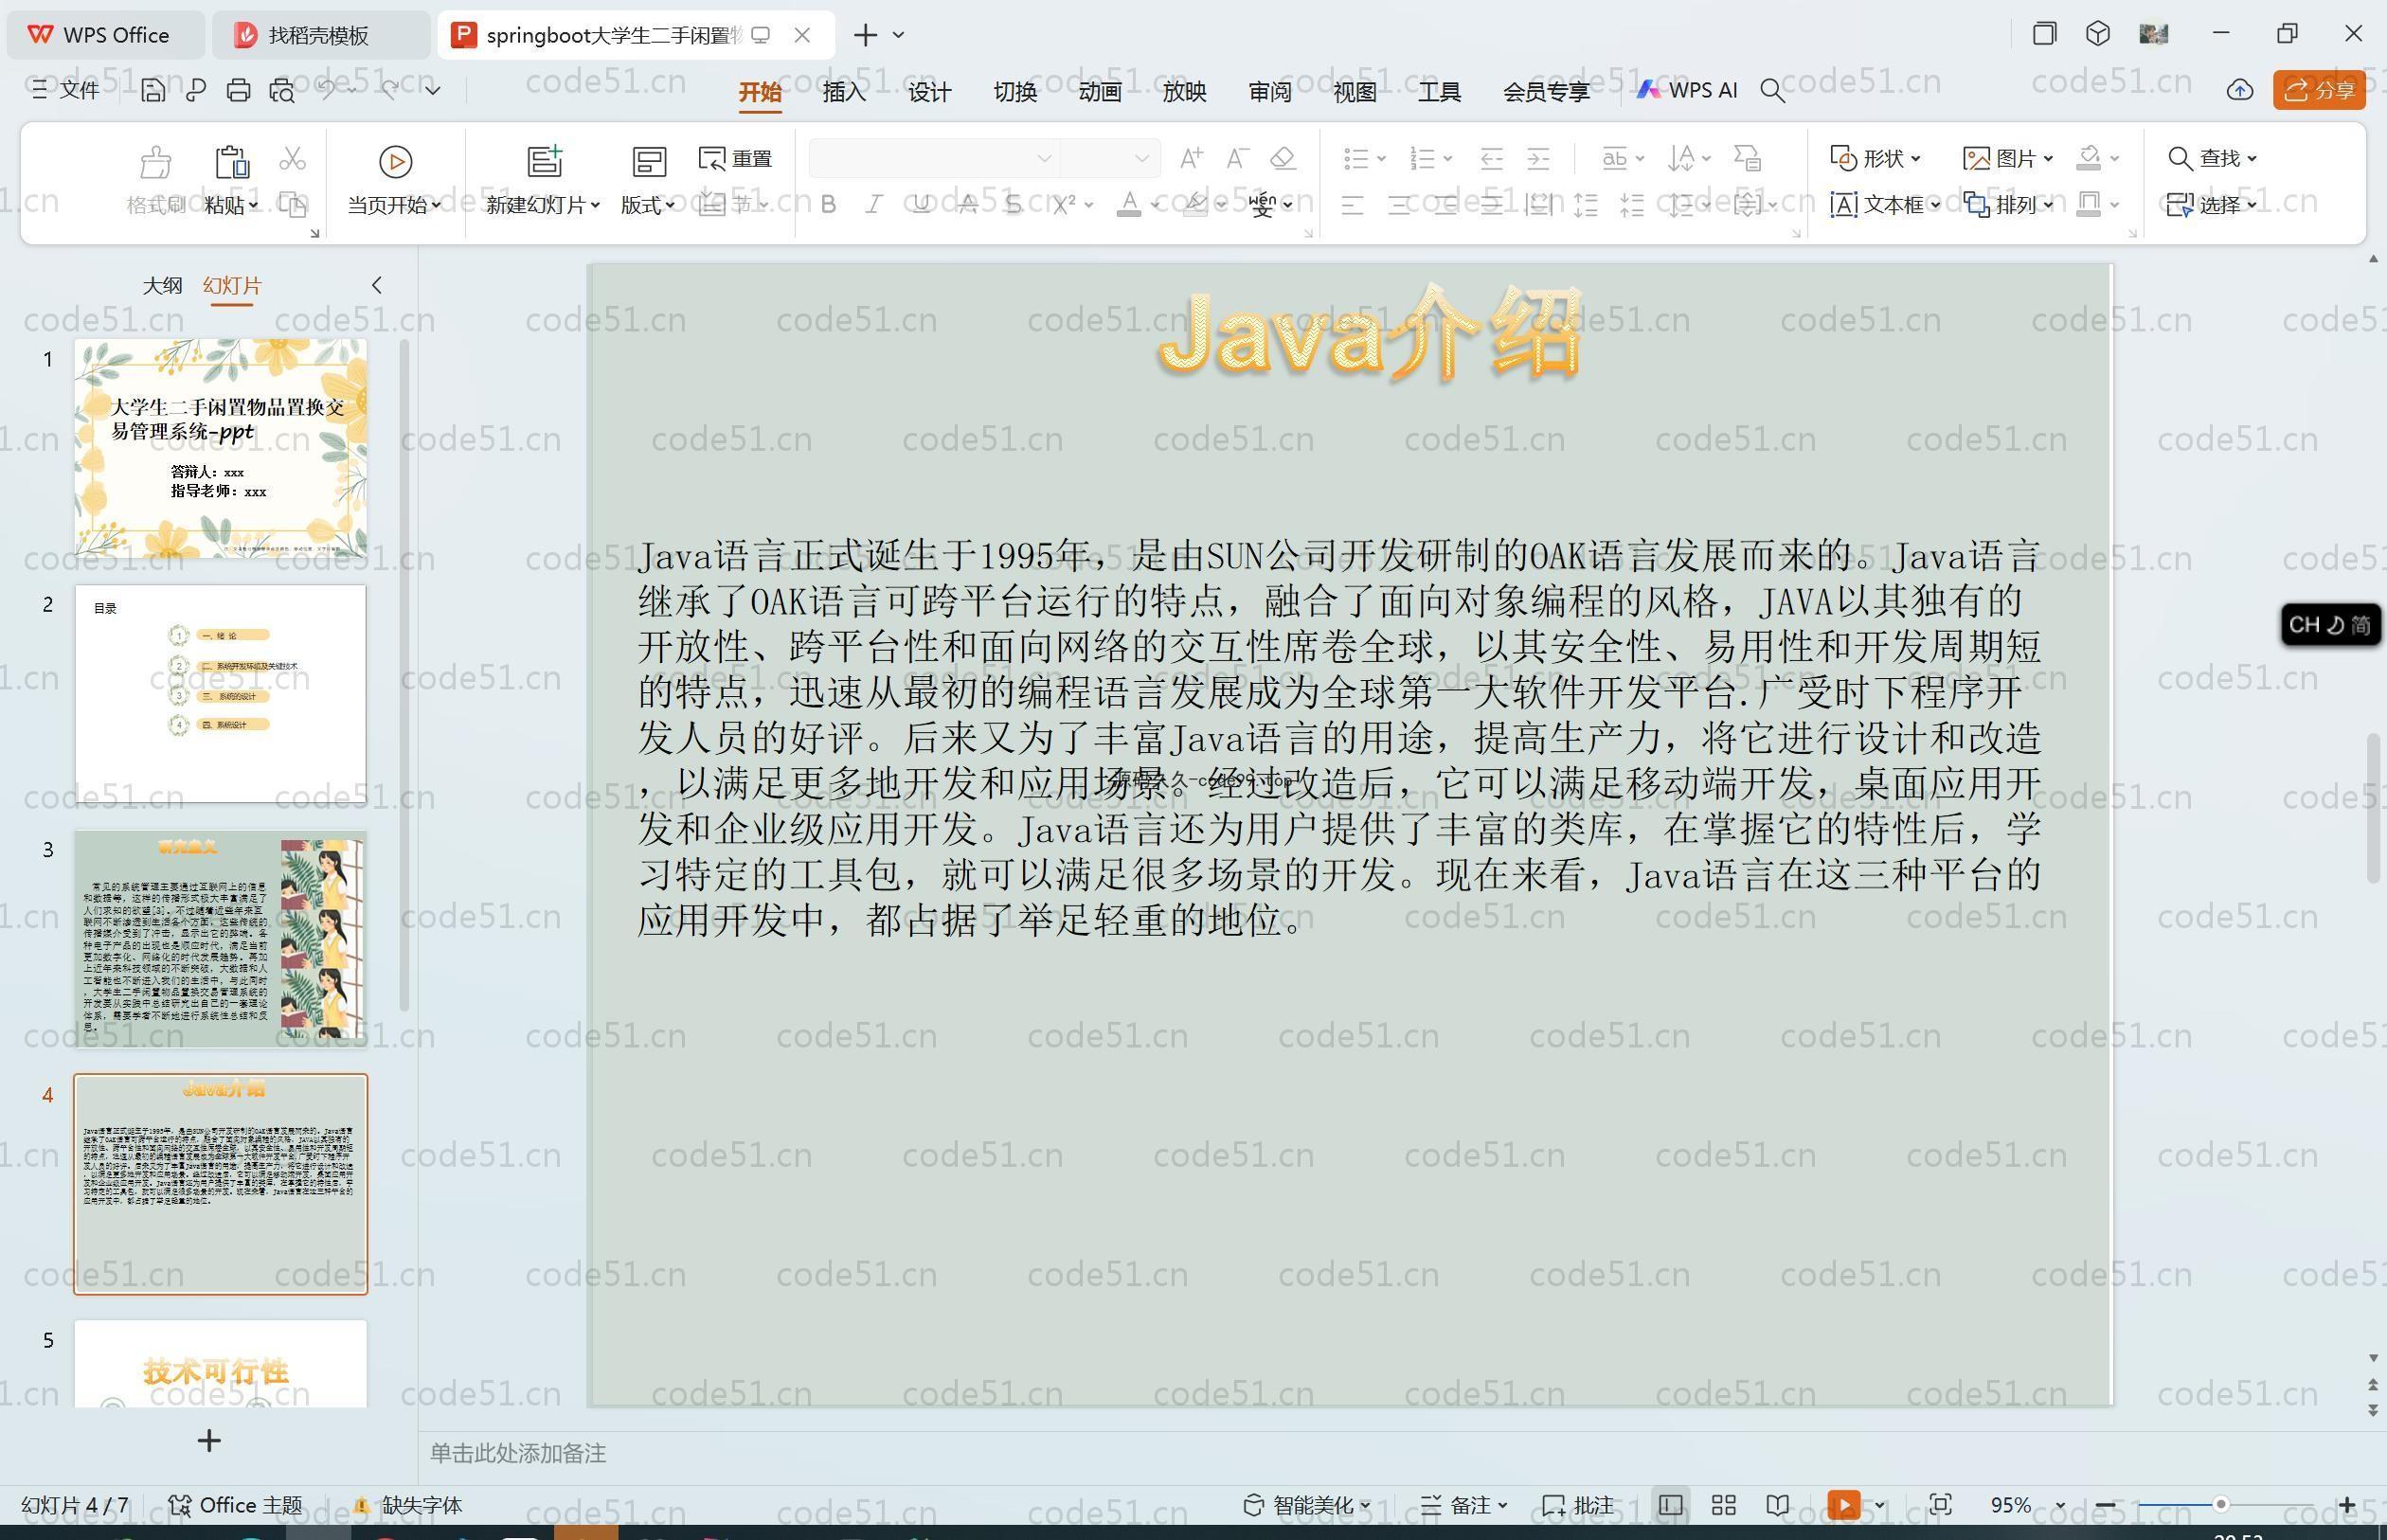Expand the New Slide (新建幻灯片) dropdown
Viewport: 2387px width, 1540px height.
coord(542,205)
